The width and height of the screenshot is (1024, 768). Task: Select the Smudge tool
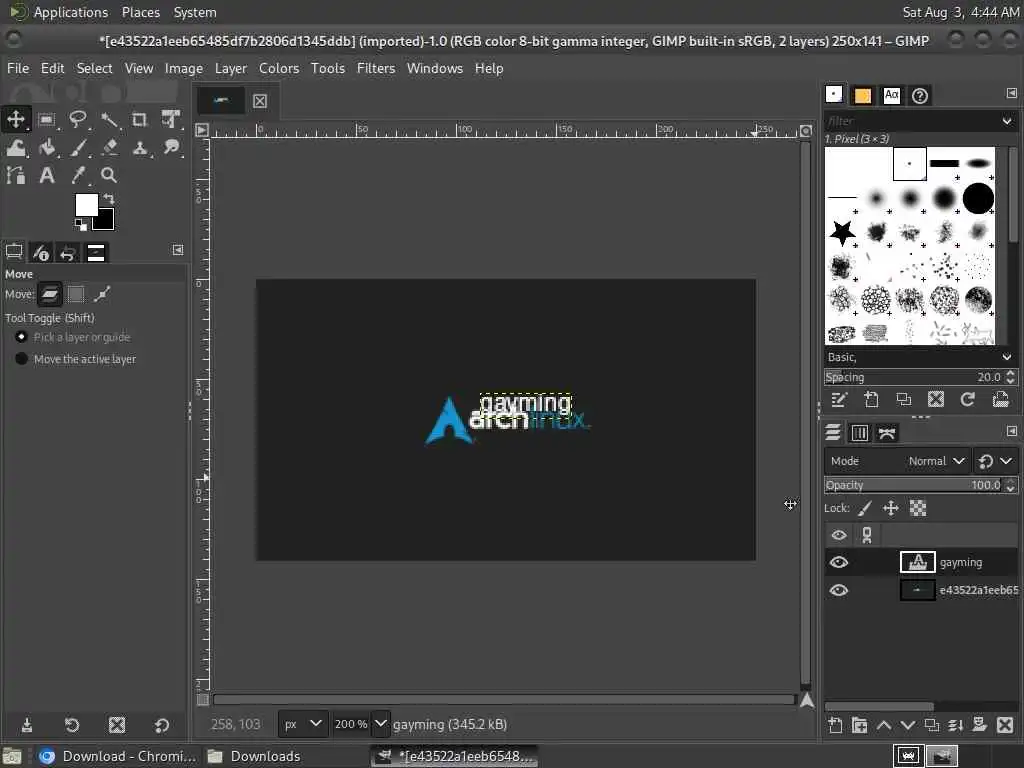(171, 148)
